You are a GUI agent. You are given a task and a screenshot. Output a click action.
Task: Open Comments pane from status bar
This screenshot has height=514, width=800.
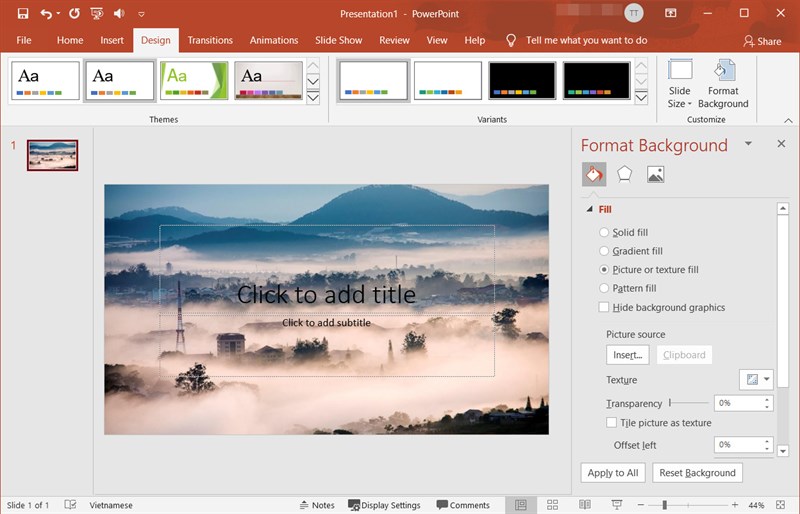pyautogui.click(x=463, y=505)
